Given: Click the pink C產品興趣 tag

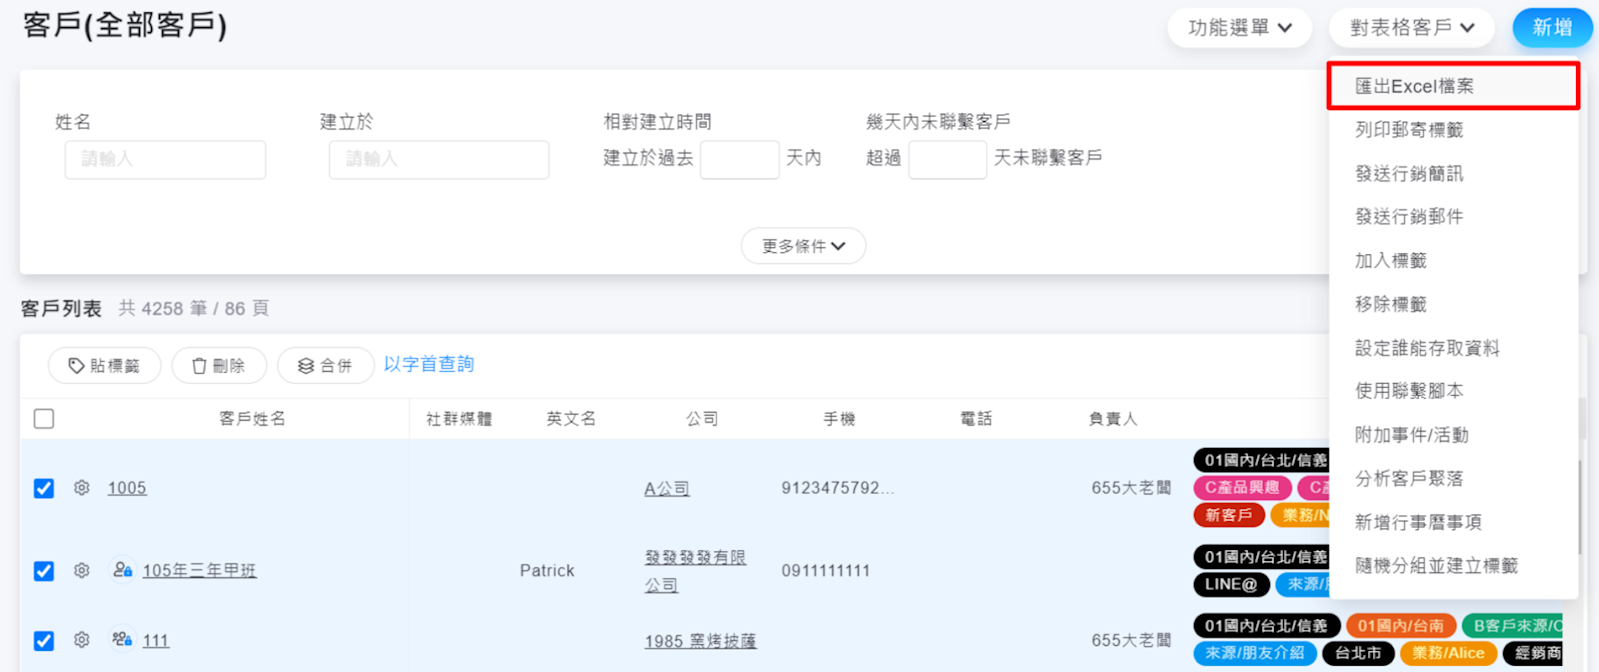Looking at the screenshot, I should click(1241, 488).
